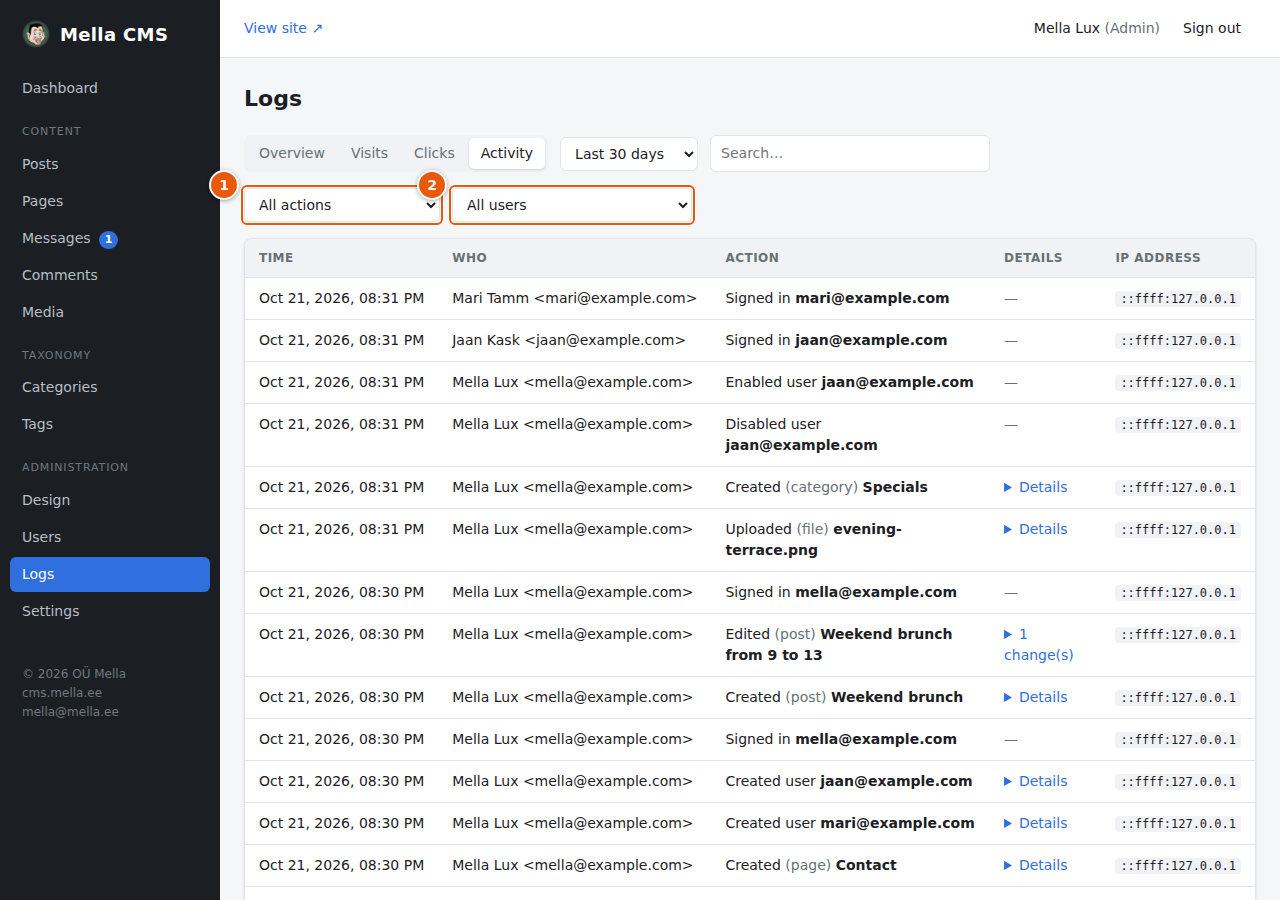Expand Details for Created page Contact
Viewport: 1280px width, 900px height.
[x=1036, y=865]
